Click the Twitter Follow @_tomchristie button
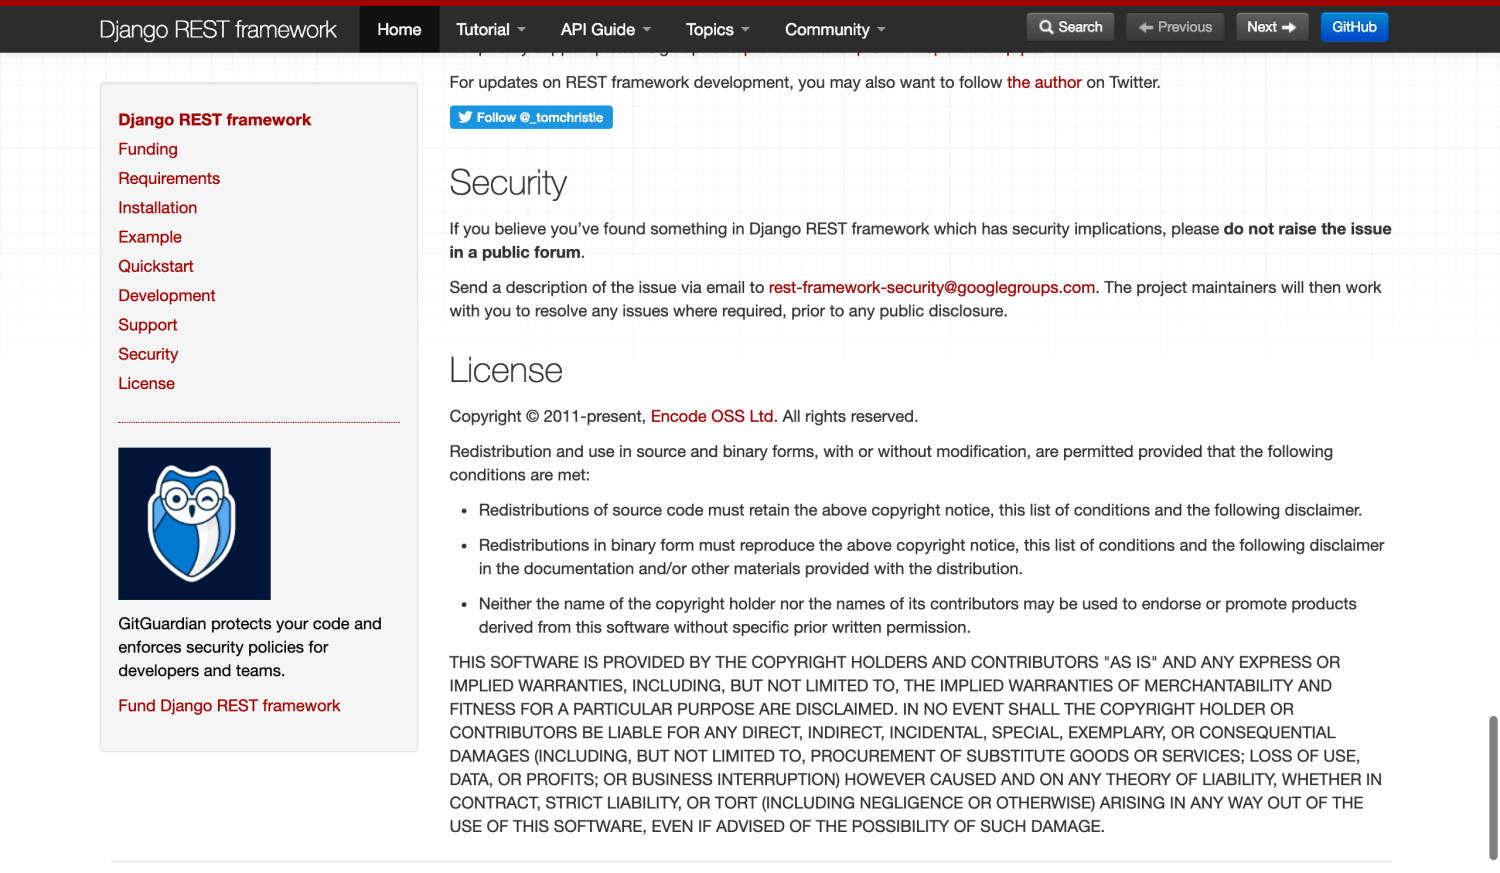1500x873 pixels. (531, 117)
